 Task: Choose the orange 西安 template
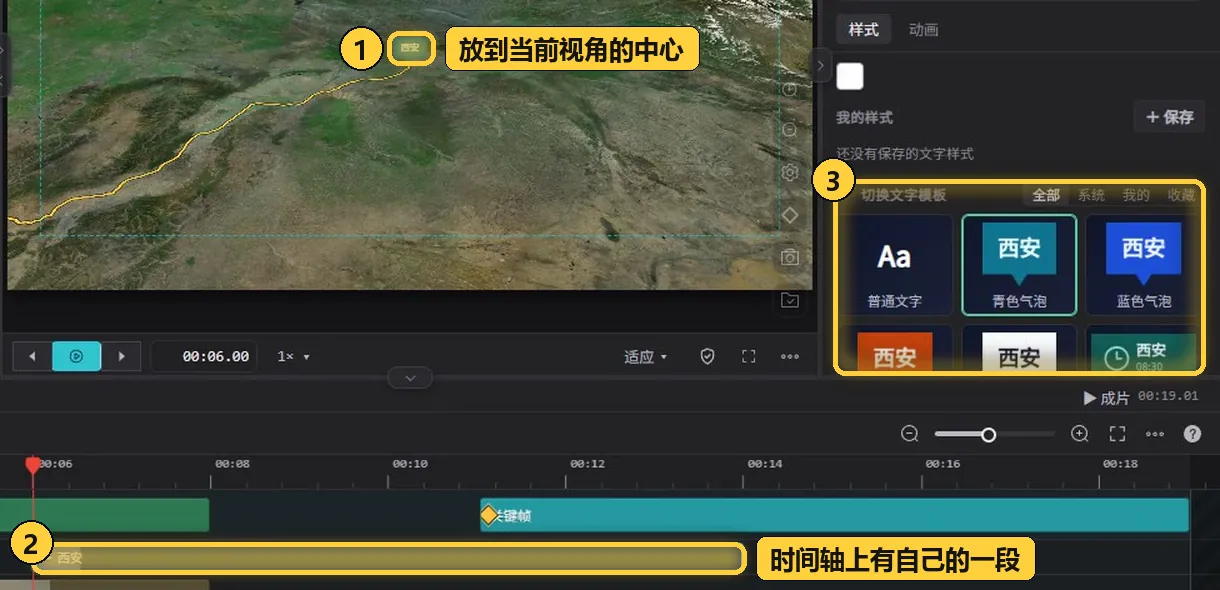coord(894,348)
